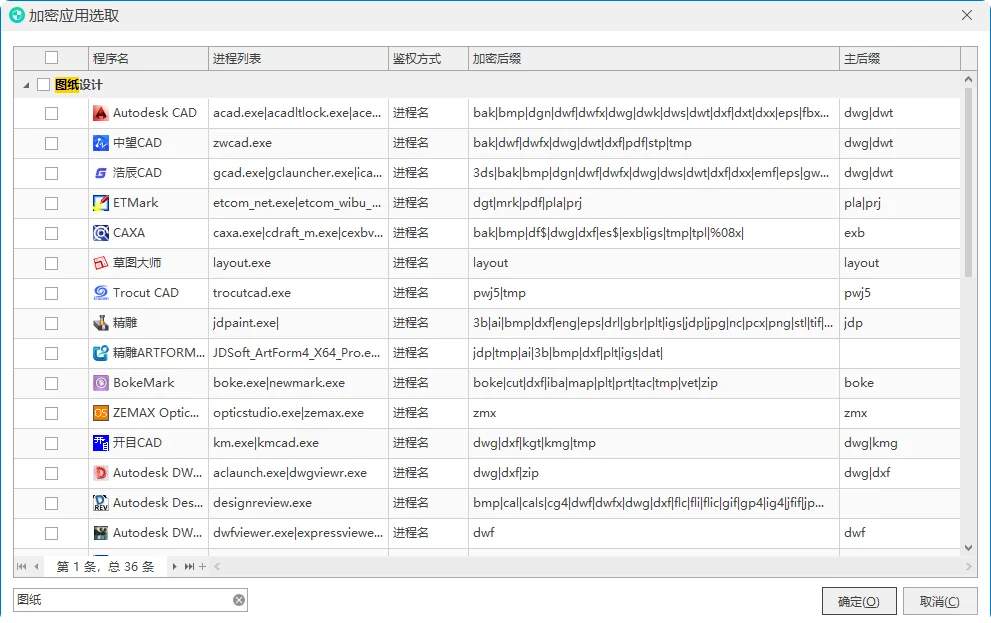Go to last record navigation icon
991x623 pixels.
click(189, 567)
